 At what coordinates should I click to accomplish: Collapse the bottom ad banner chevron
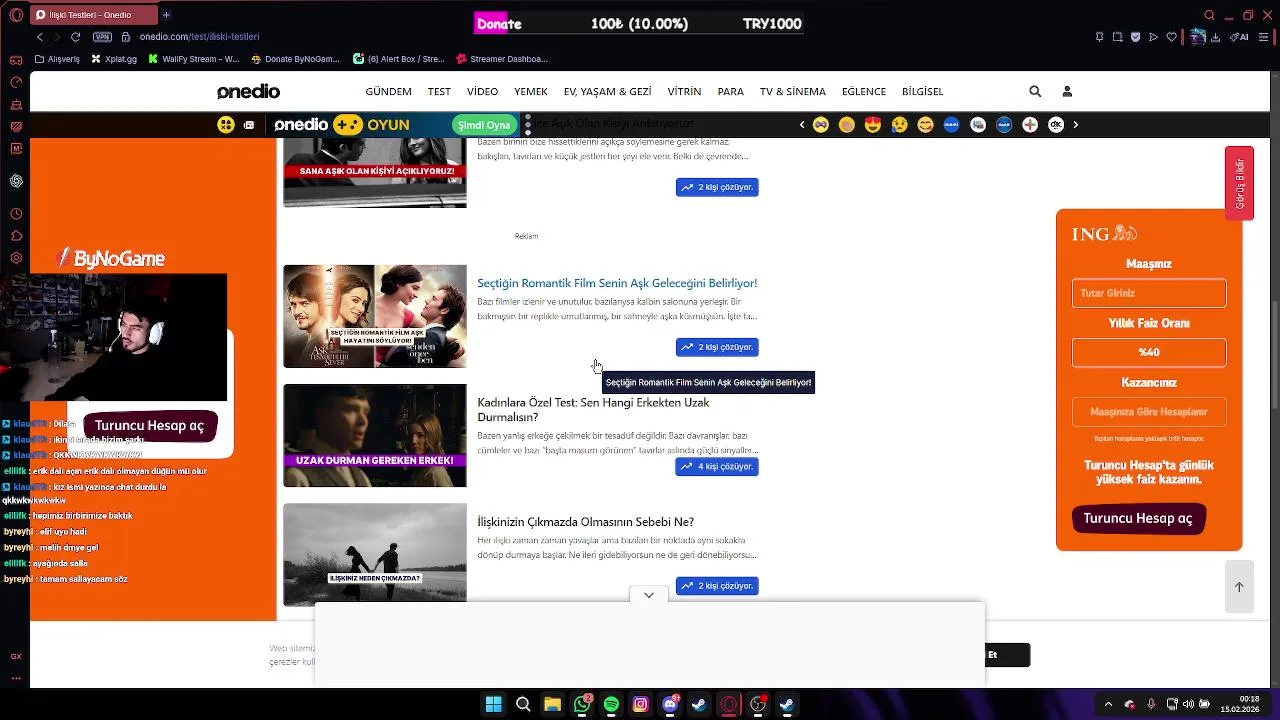coord(649,595)
